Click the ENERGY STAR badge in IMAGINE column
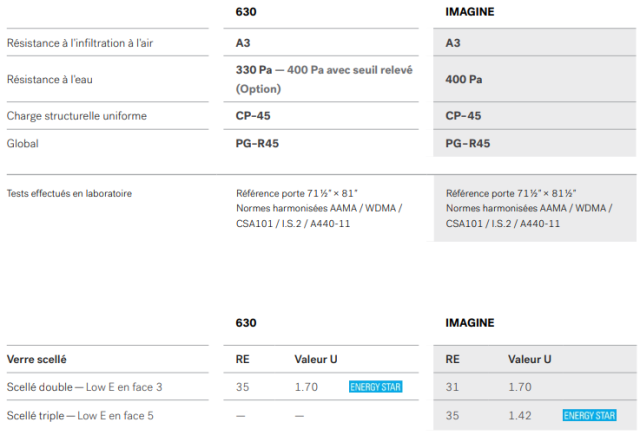This screenshot has width=640, height=435. pyautogui.click(x=589, y=415)
